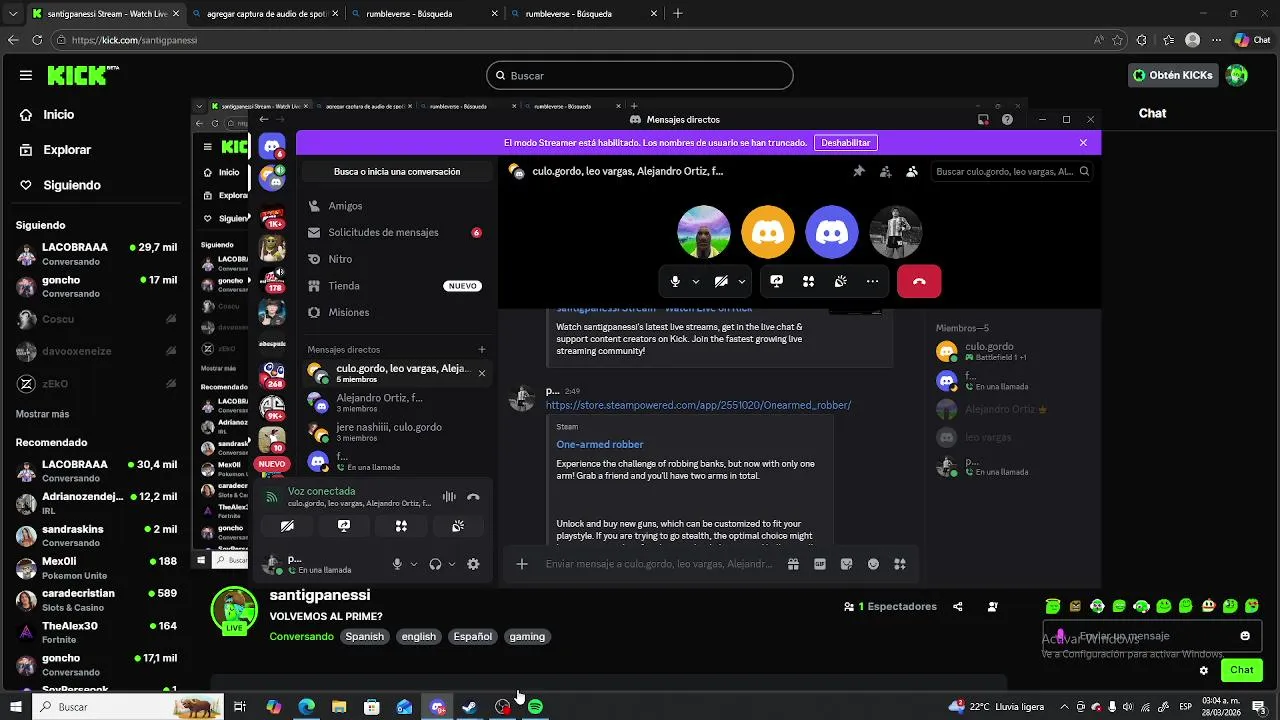Open the Alejandro Ortiz, f... group DM
Screen dimensions: 1280x720
point(397,403)
